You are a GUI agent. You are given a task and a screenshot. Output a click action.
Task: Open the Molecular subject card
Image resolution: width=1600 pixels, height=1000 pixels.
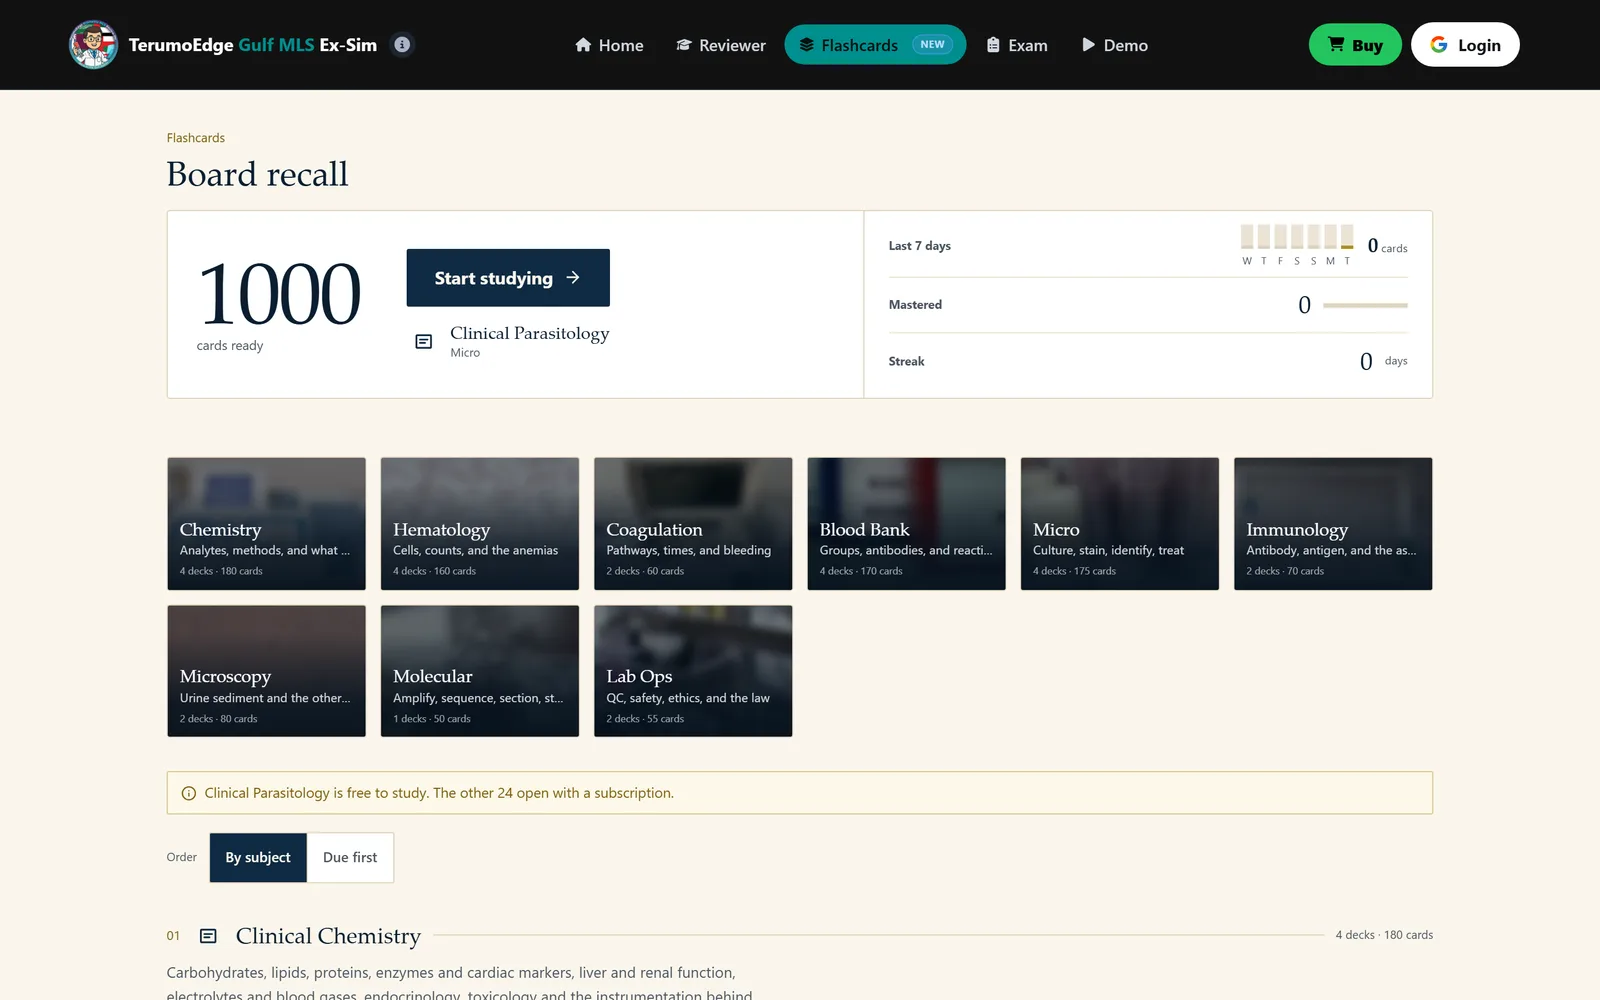coord(480,671)
